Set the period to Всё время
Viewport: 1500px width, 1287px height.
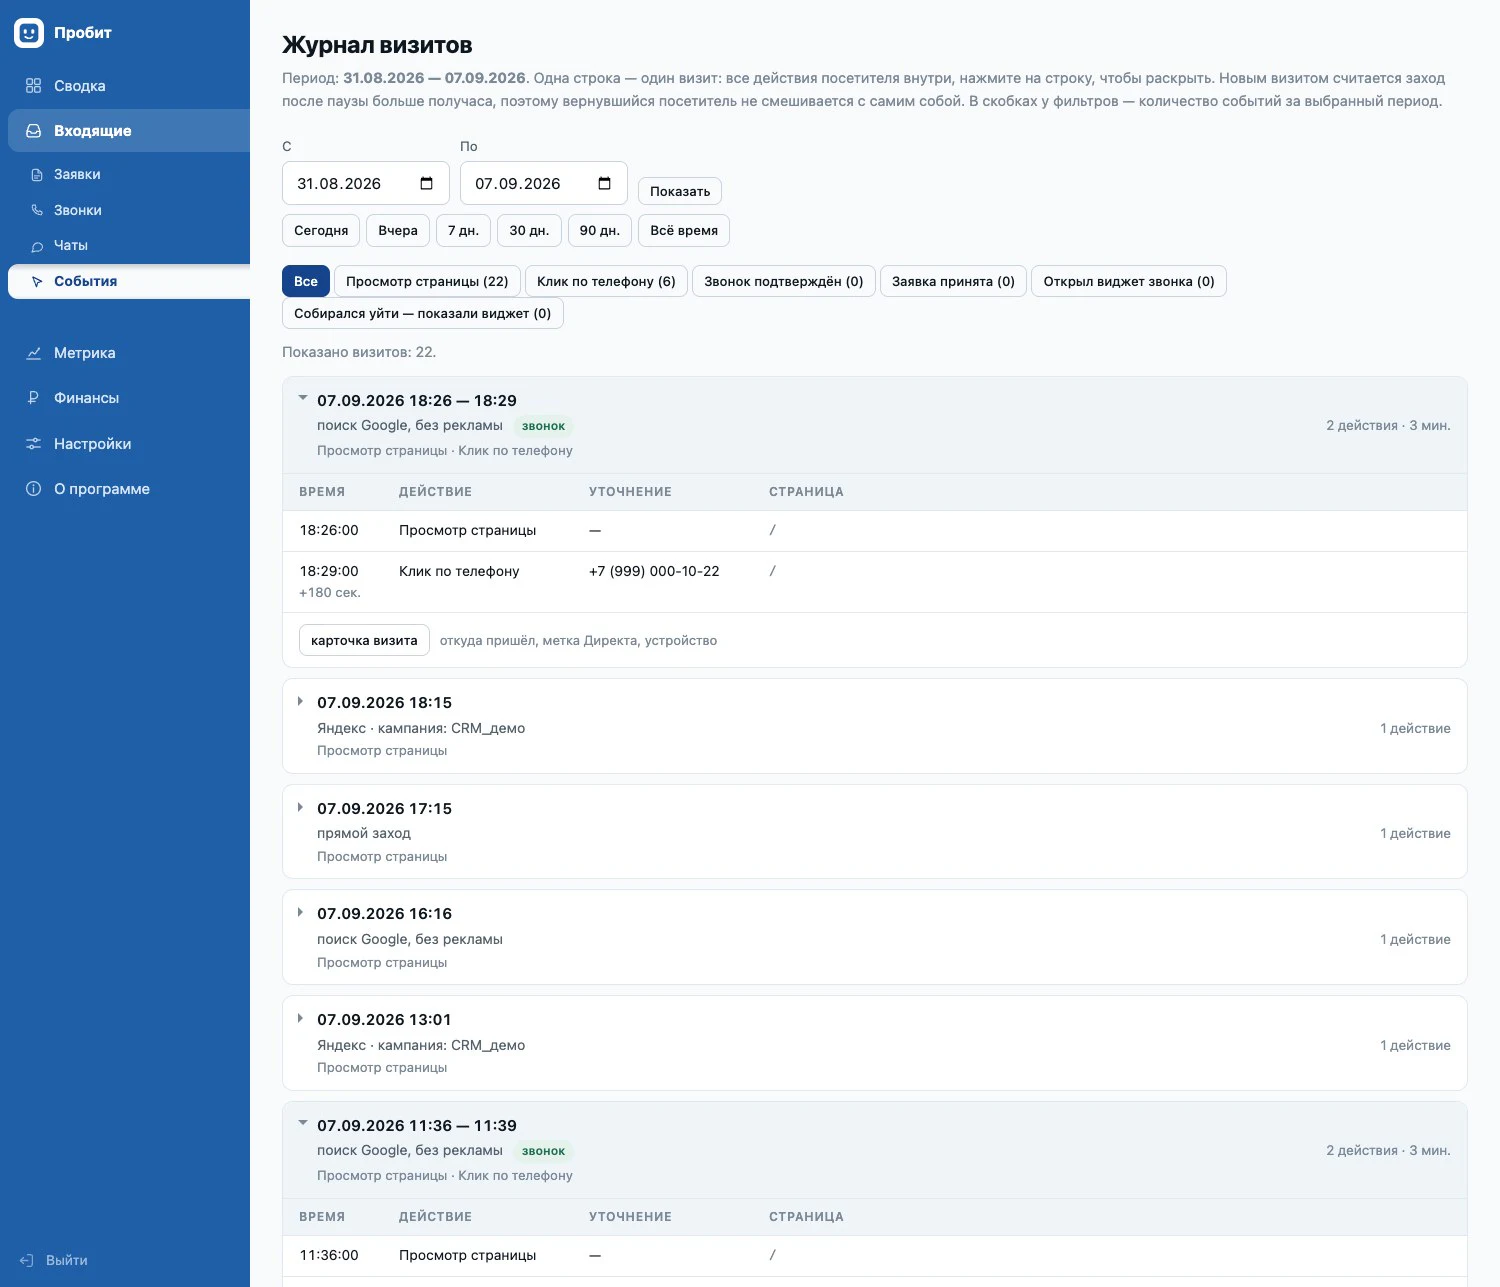point(684,230)
